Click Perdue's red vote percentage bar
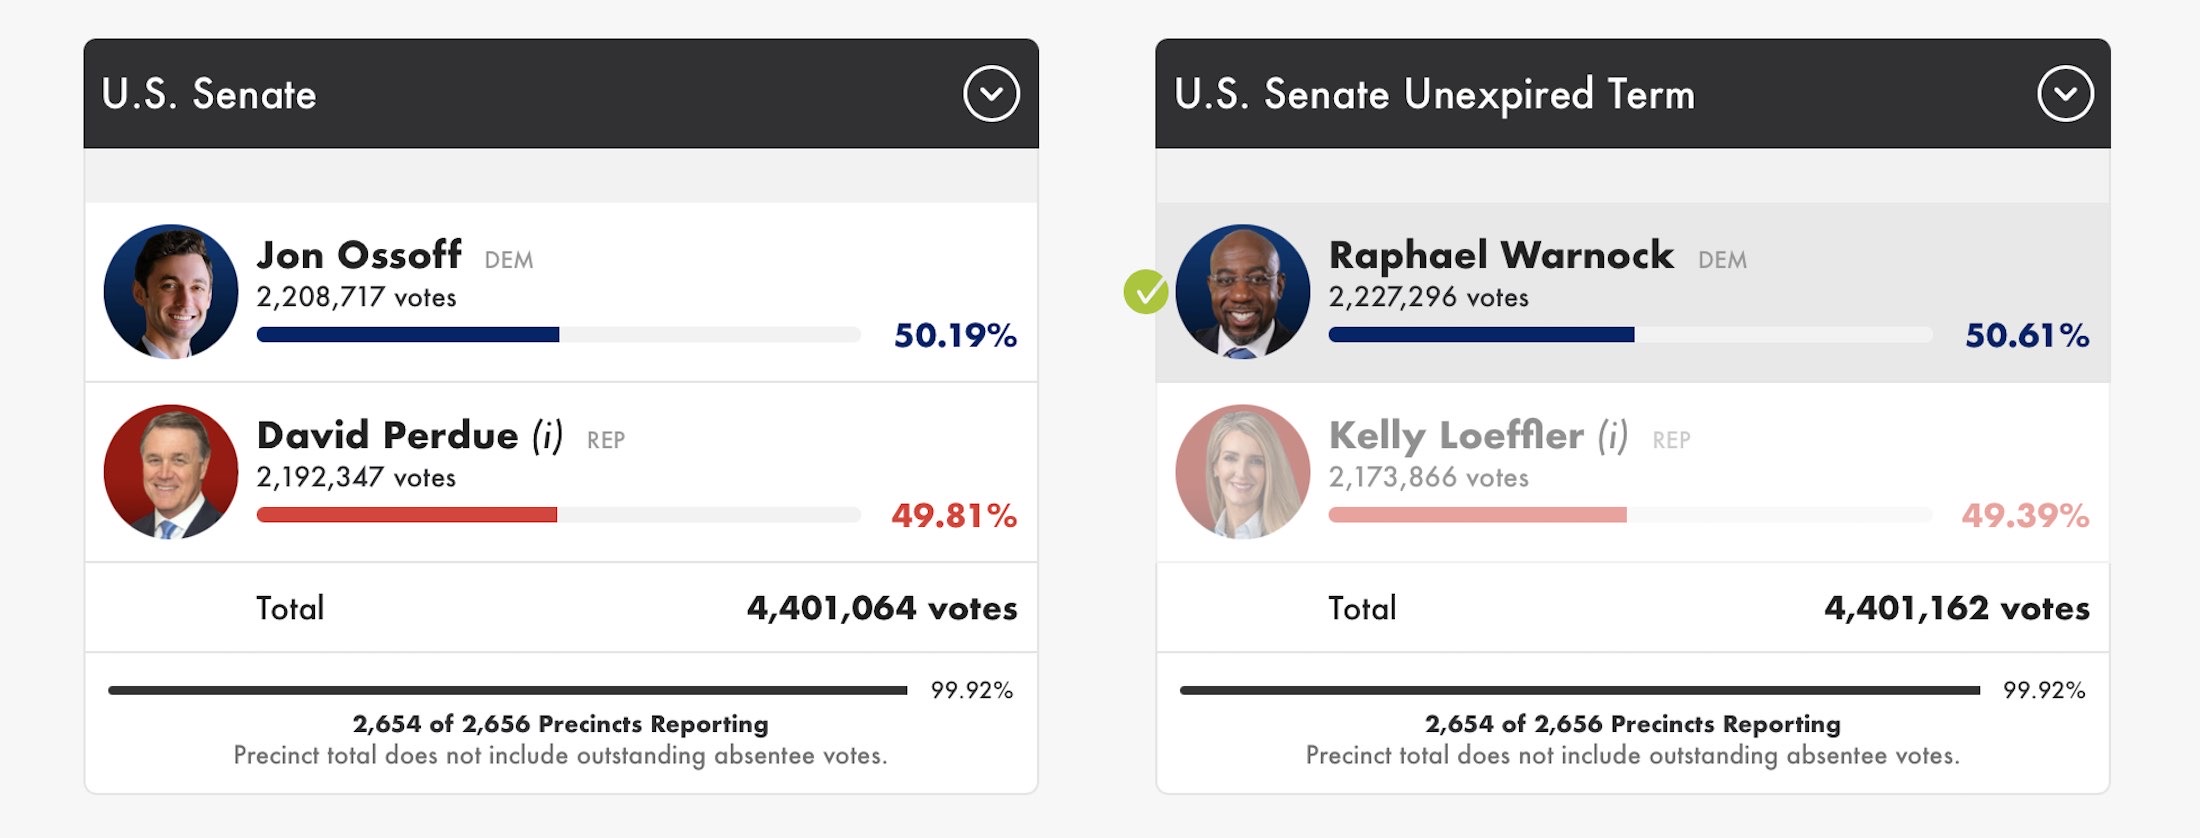 click(407, 515)
